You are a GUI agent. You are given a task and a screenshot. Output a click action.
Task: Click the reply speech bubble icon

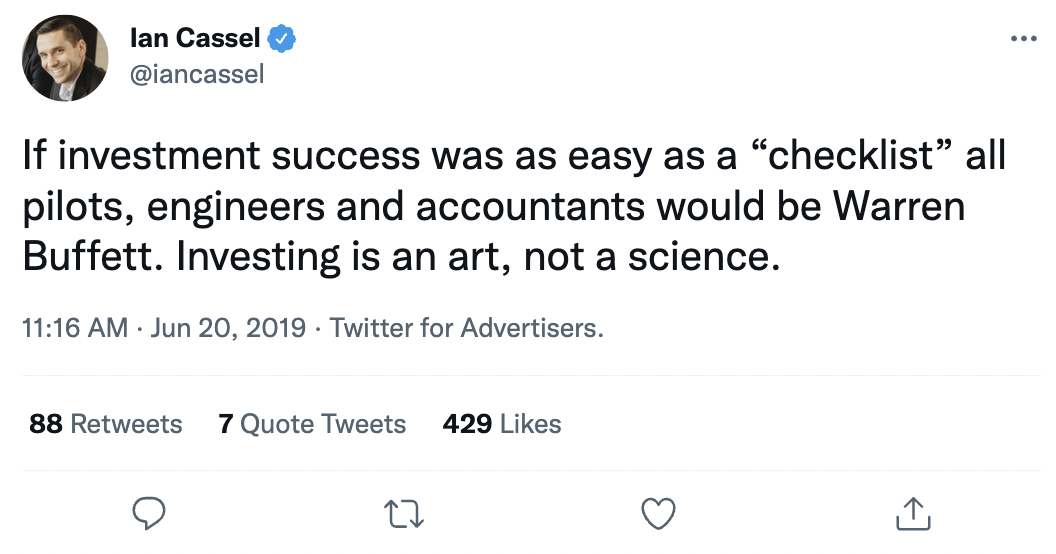(x=149, y=513)
